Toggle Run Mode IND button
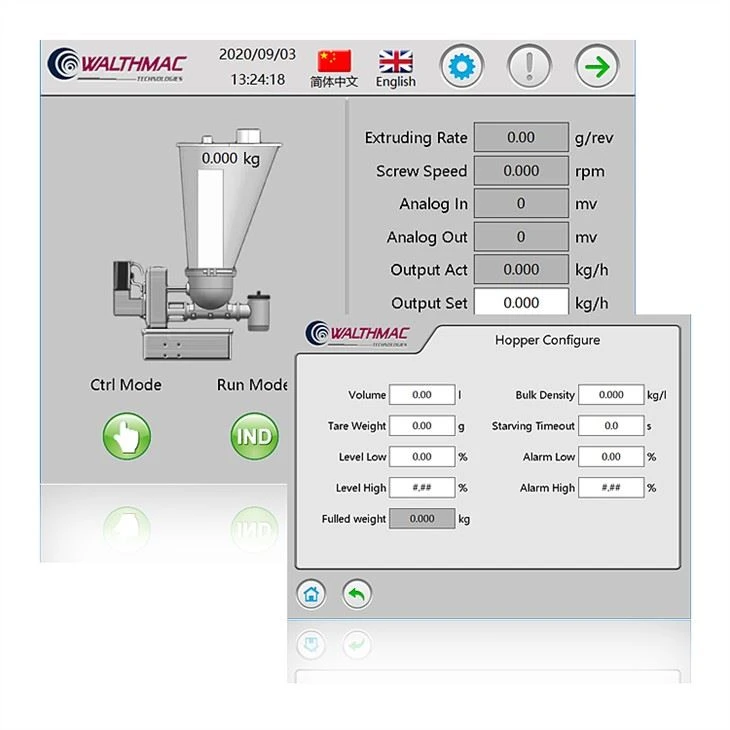 click(255, 436)
